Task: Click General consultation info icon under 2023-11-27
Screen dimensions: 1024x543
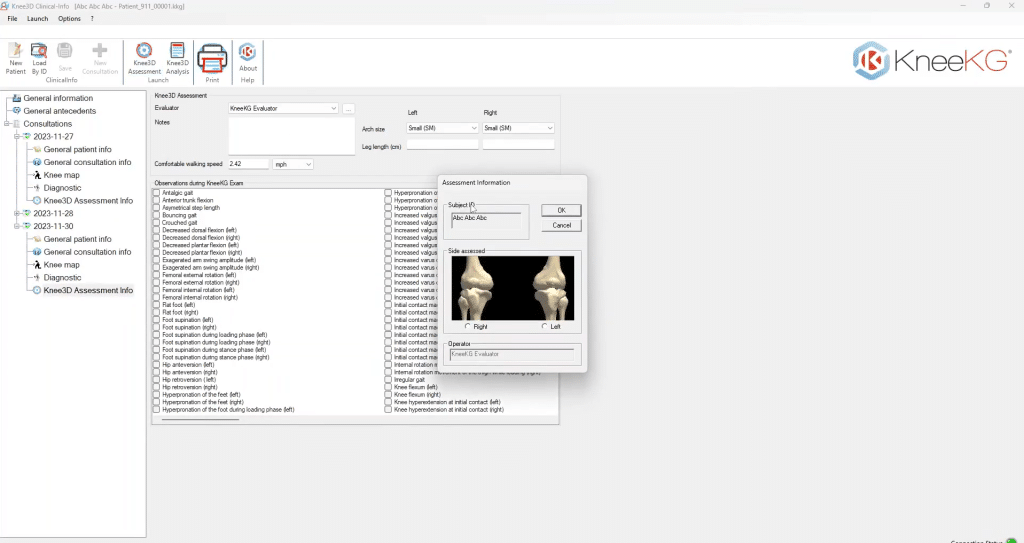Action: (37, 162)
